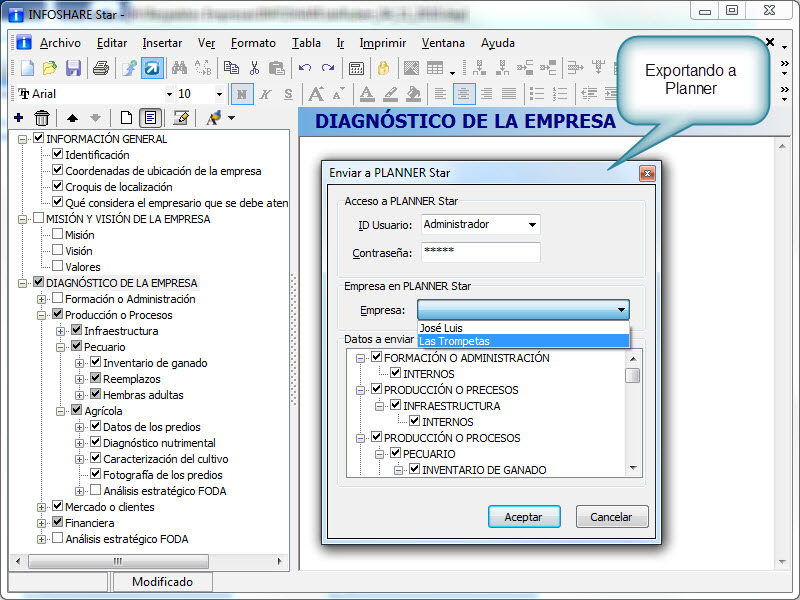Collapse the MISIÓN Y VISIÓN DE LA EMPRESA node
Viewport: 800px width, 600px height.
click(22, 219)
